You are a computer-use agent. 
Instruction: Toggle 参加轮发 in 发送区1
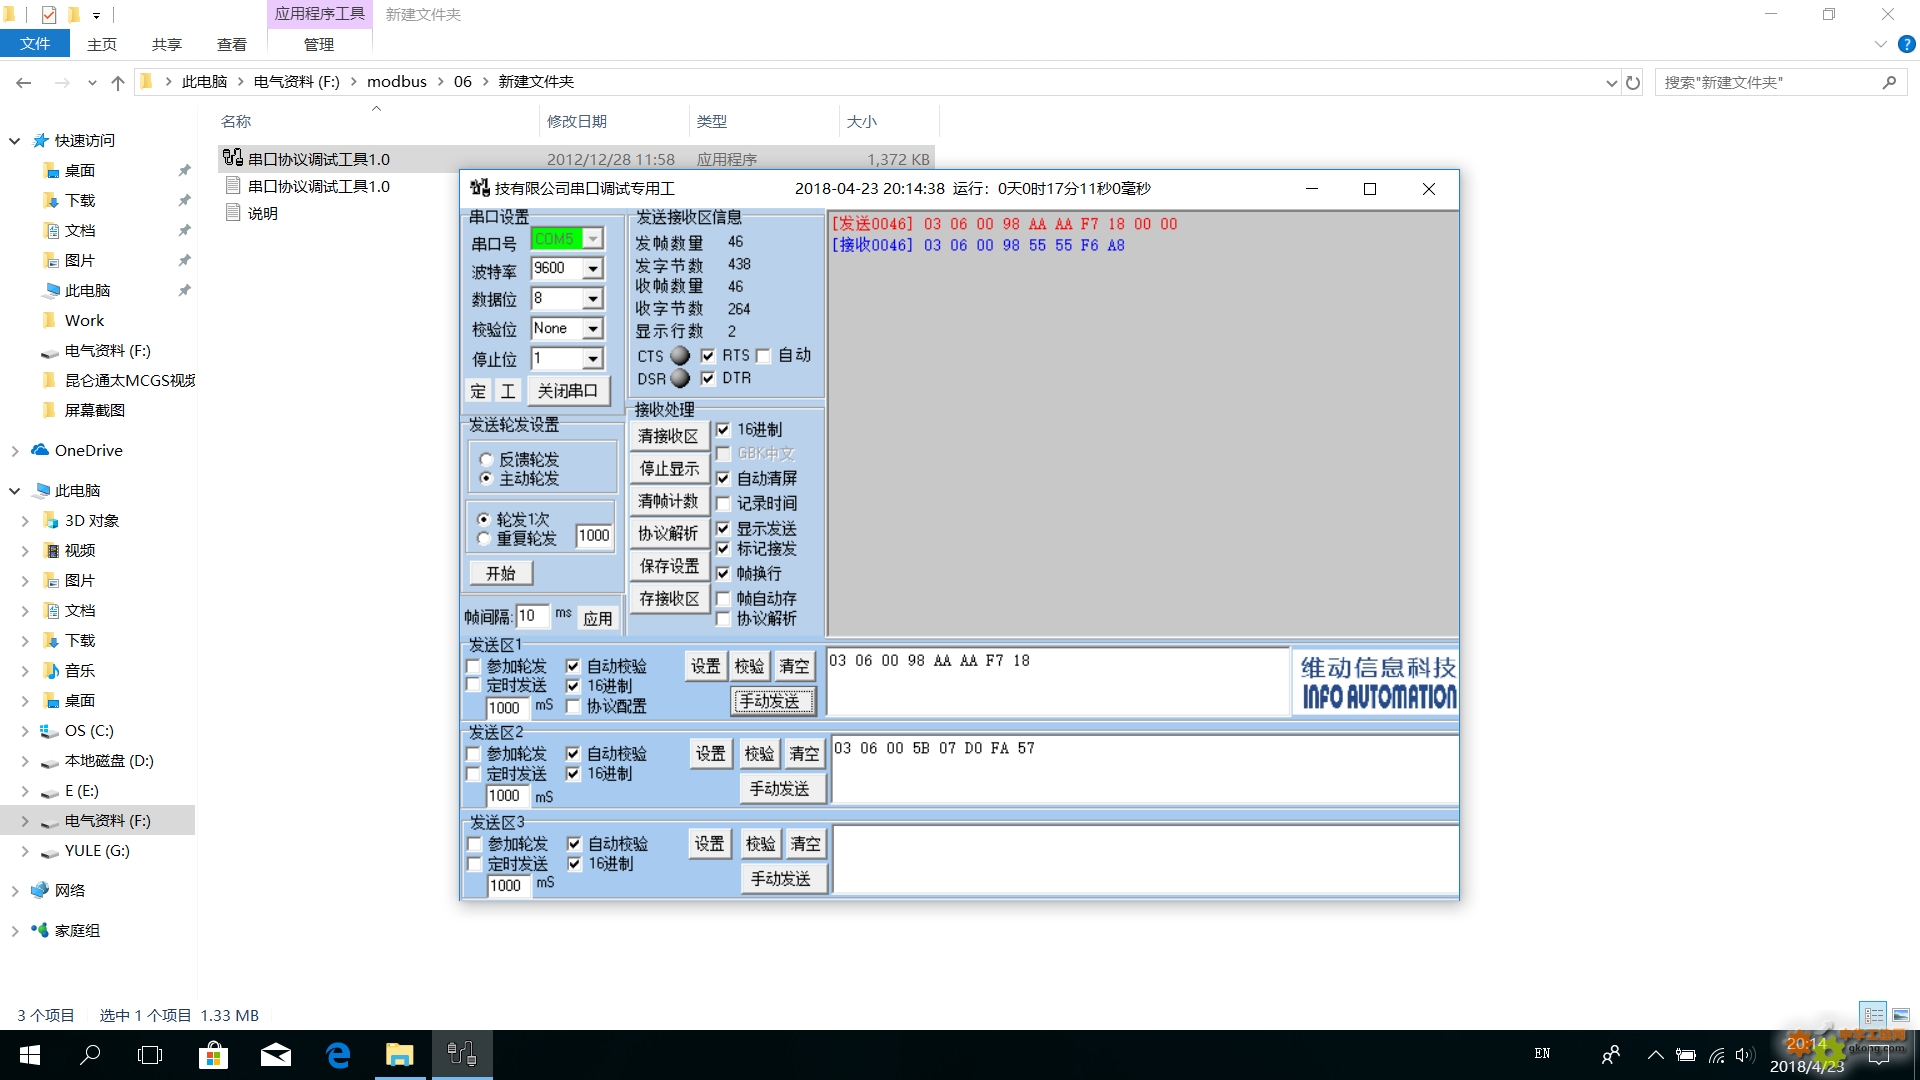pyautogui.click(x=474, y=666)
